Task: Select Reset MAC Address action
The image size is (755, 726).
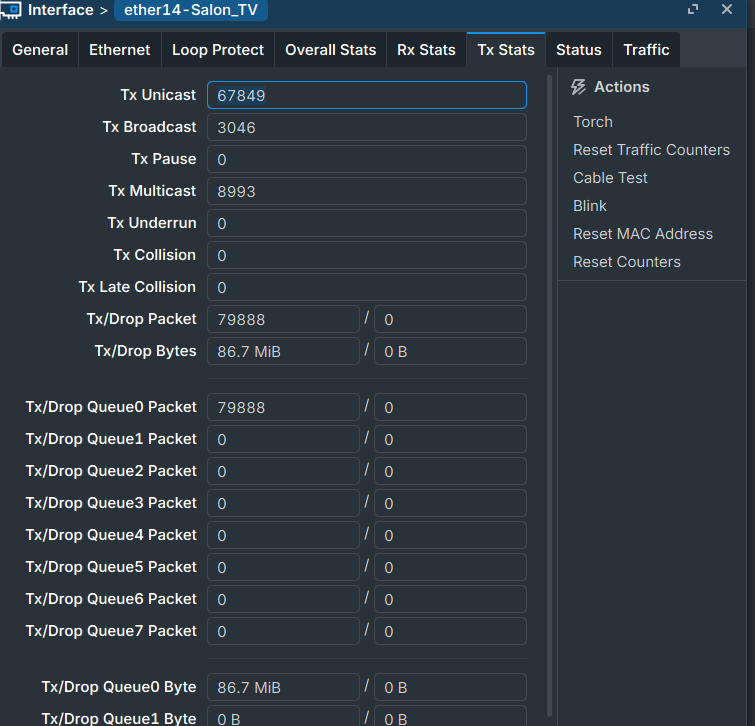Action: click(643, 233)
